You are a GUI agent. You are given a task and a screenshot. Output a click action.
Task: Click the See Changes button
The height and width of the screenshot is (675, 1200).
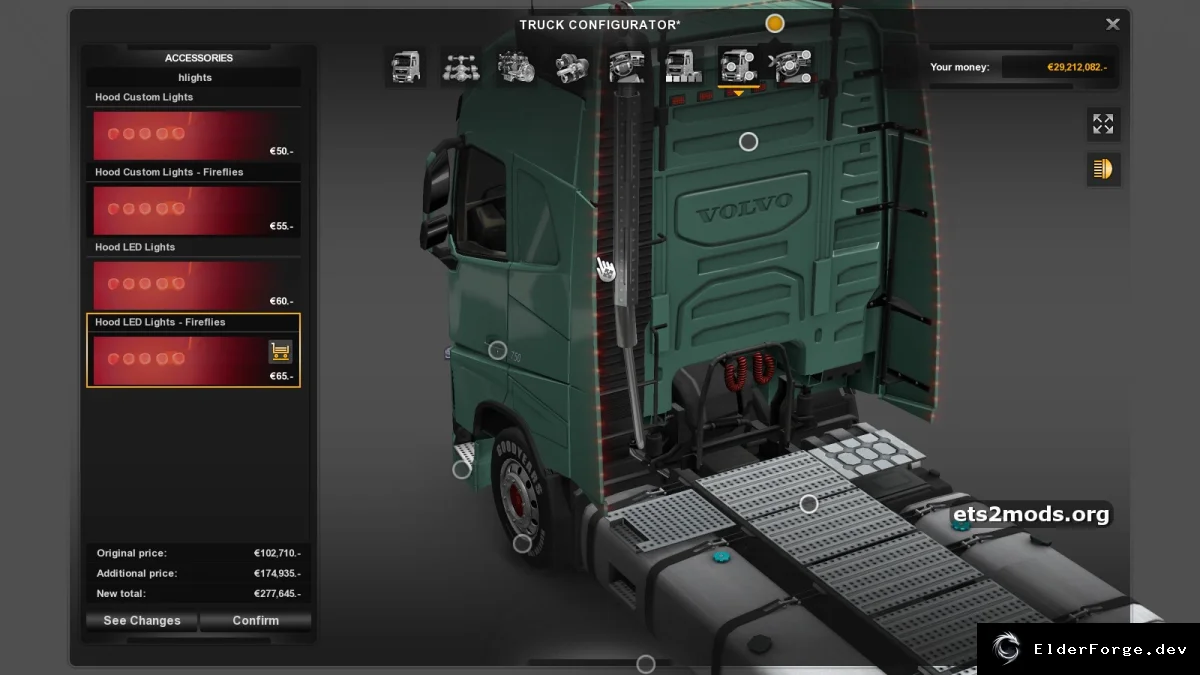click(x=142, y=621)
